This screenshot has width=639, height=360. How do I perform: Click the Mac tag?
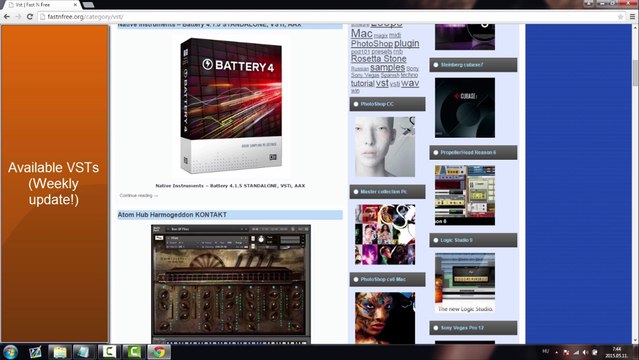(361, 33)
